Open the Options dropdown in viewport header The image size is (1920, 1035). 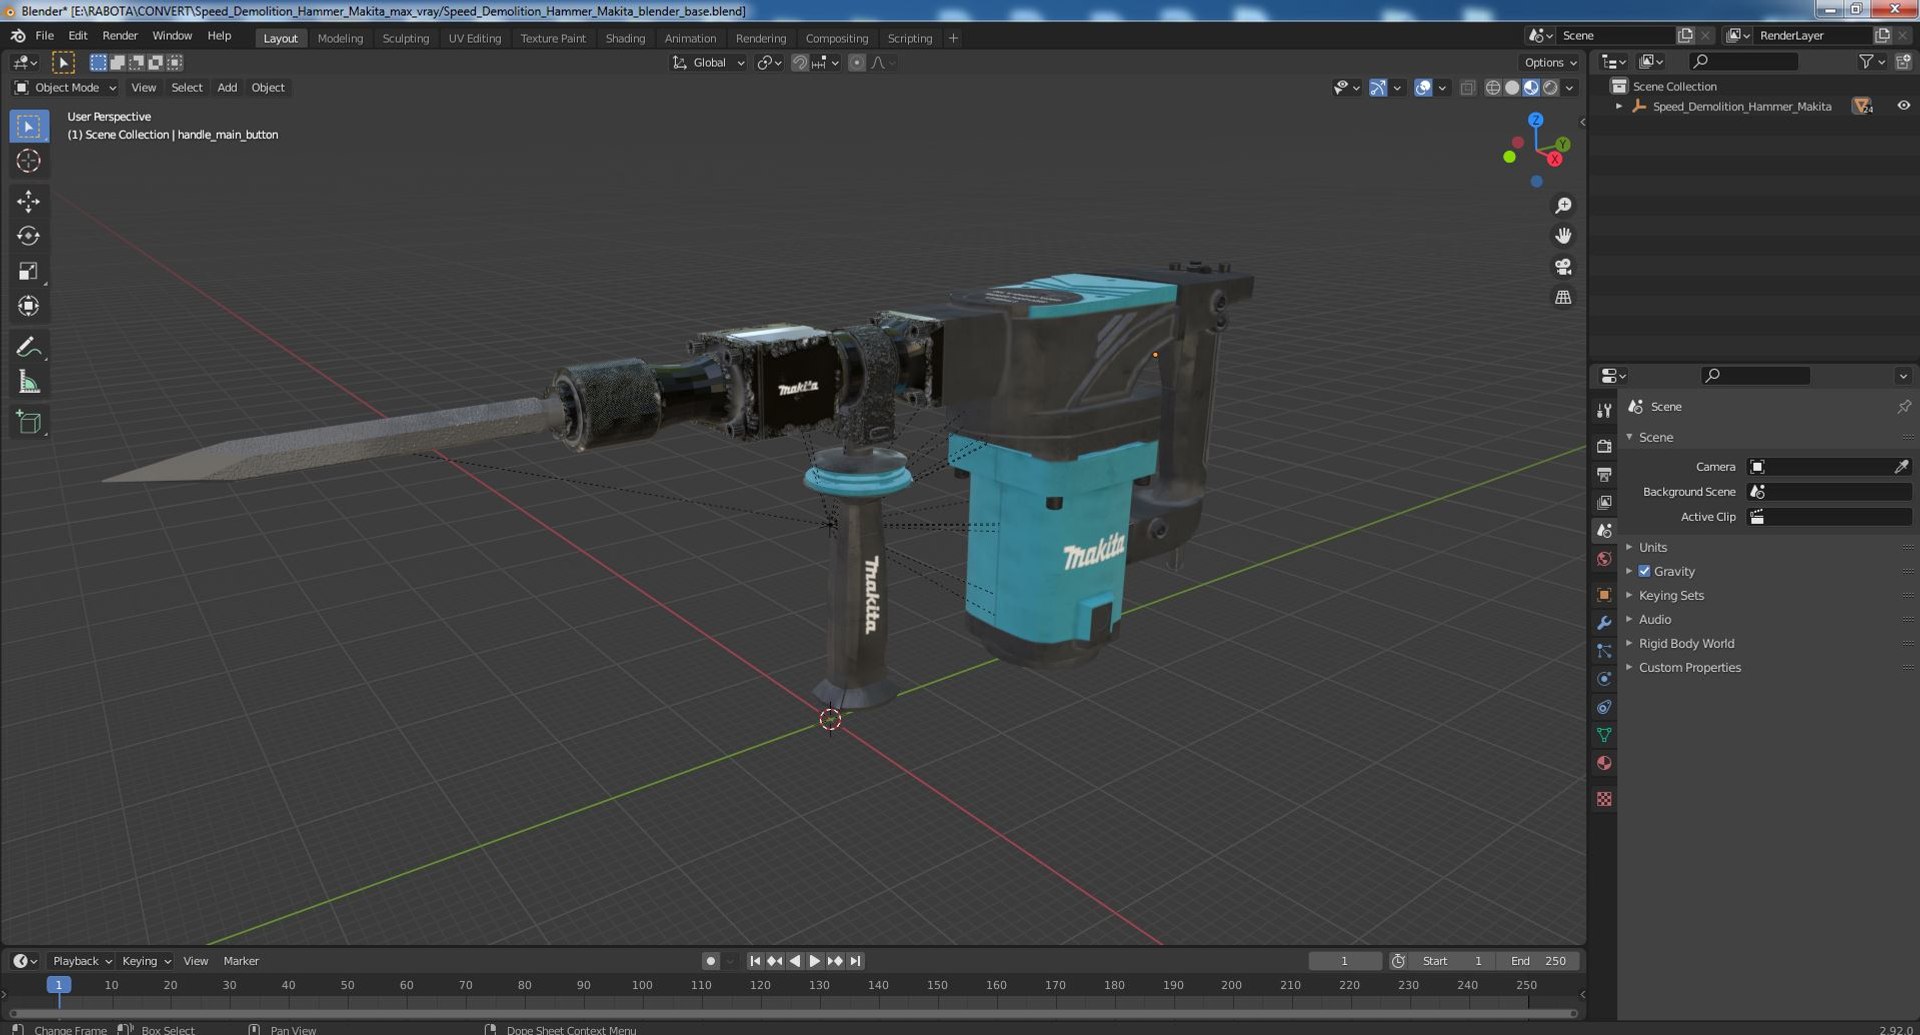pos(1550,63)
